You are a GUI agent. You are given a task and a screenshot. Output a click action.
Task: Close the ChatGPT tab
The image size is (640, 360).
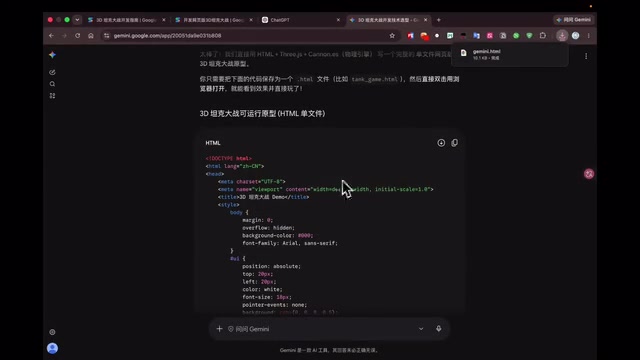[x=338, y=20]
